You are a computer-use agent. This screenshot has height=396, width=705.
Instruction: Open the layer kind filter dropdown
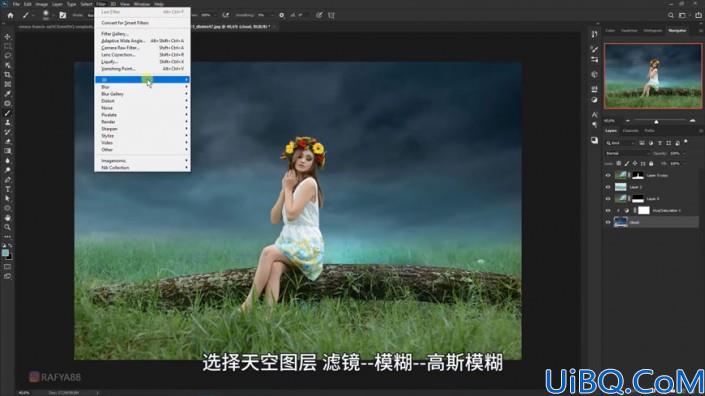[x=620, y=143]
